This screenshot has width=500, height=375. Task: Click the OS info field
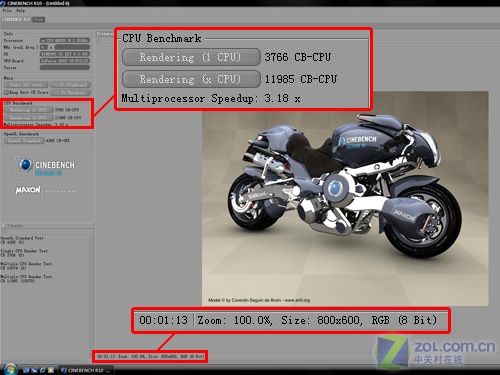[x=65, y=54]
